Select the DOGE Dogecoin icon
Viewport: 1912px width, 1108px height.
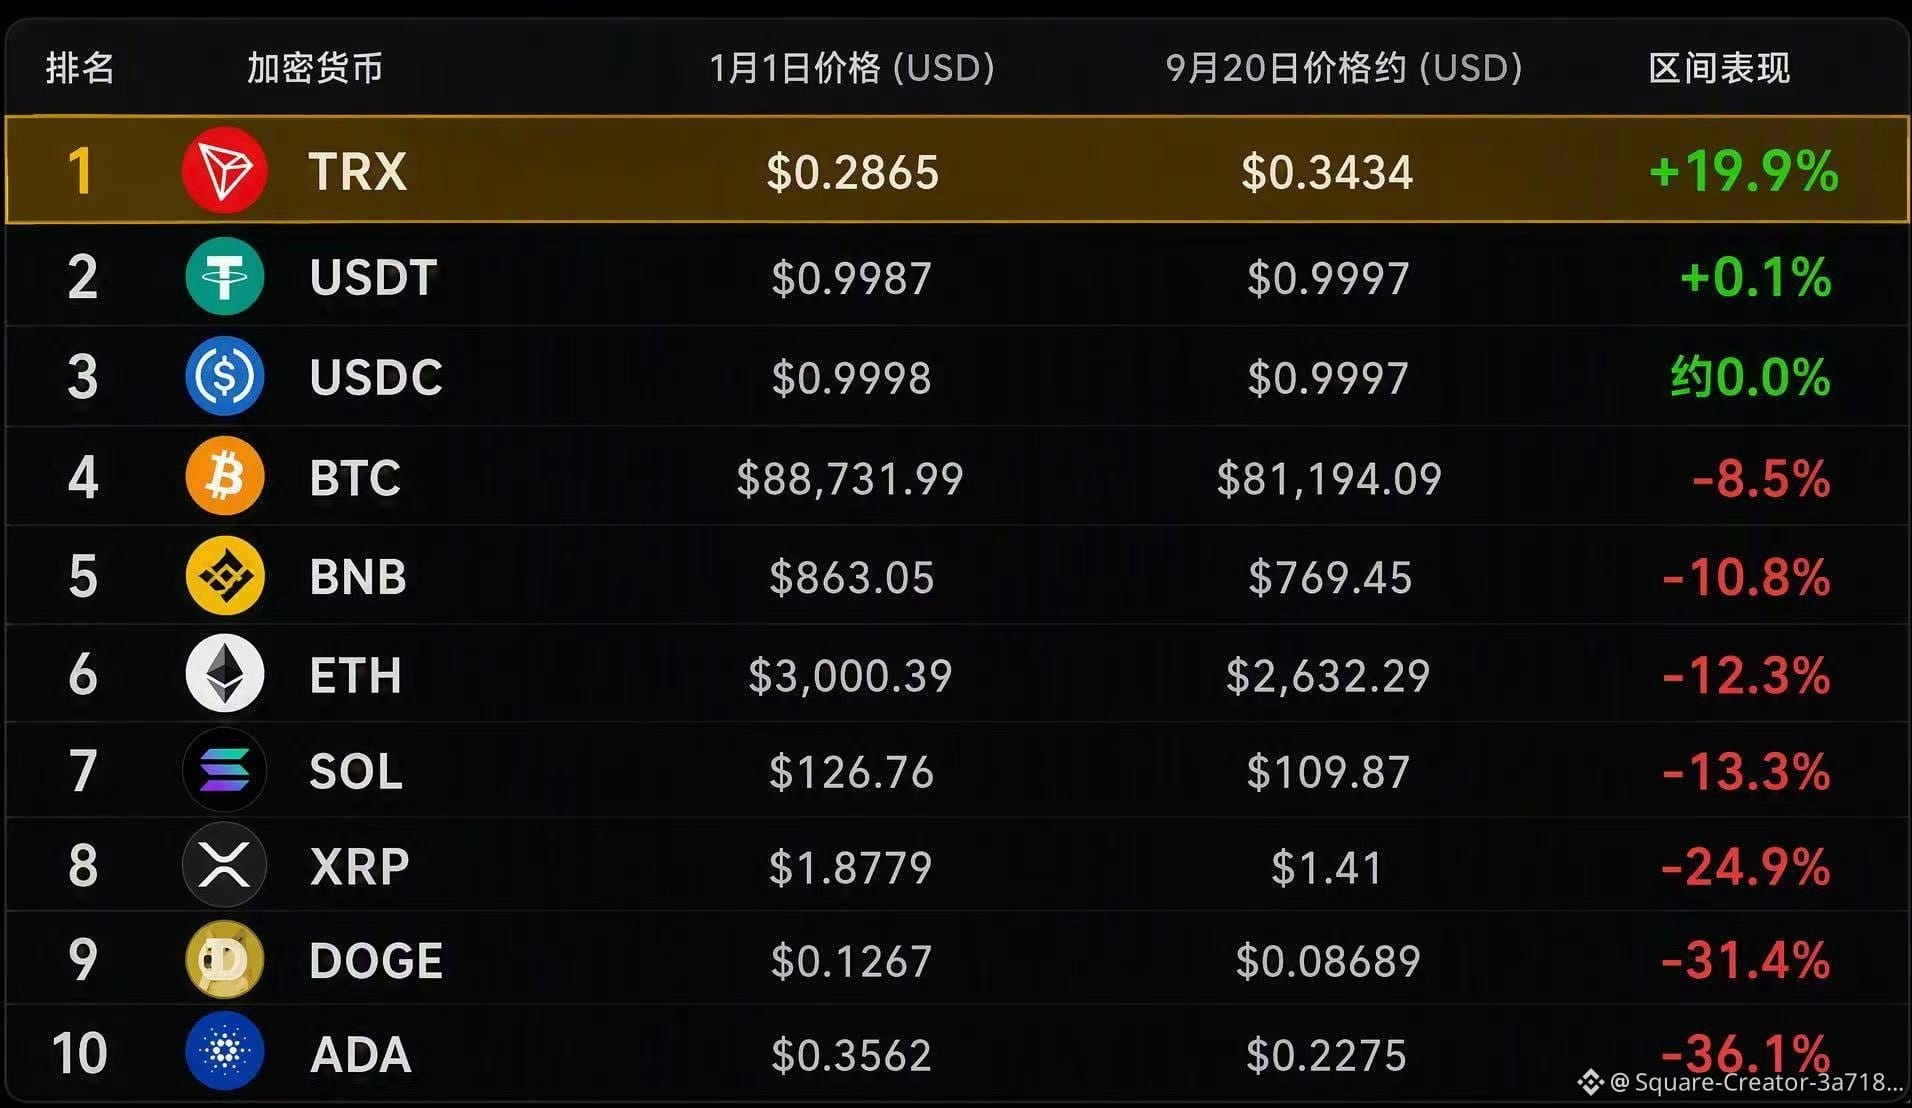click(x=225, y=960)
